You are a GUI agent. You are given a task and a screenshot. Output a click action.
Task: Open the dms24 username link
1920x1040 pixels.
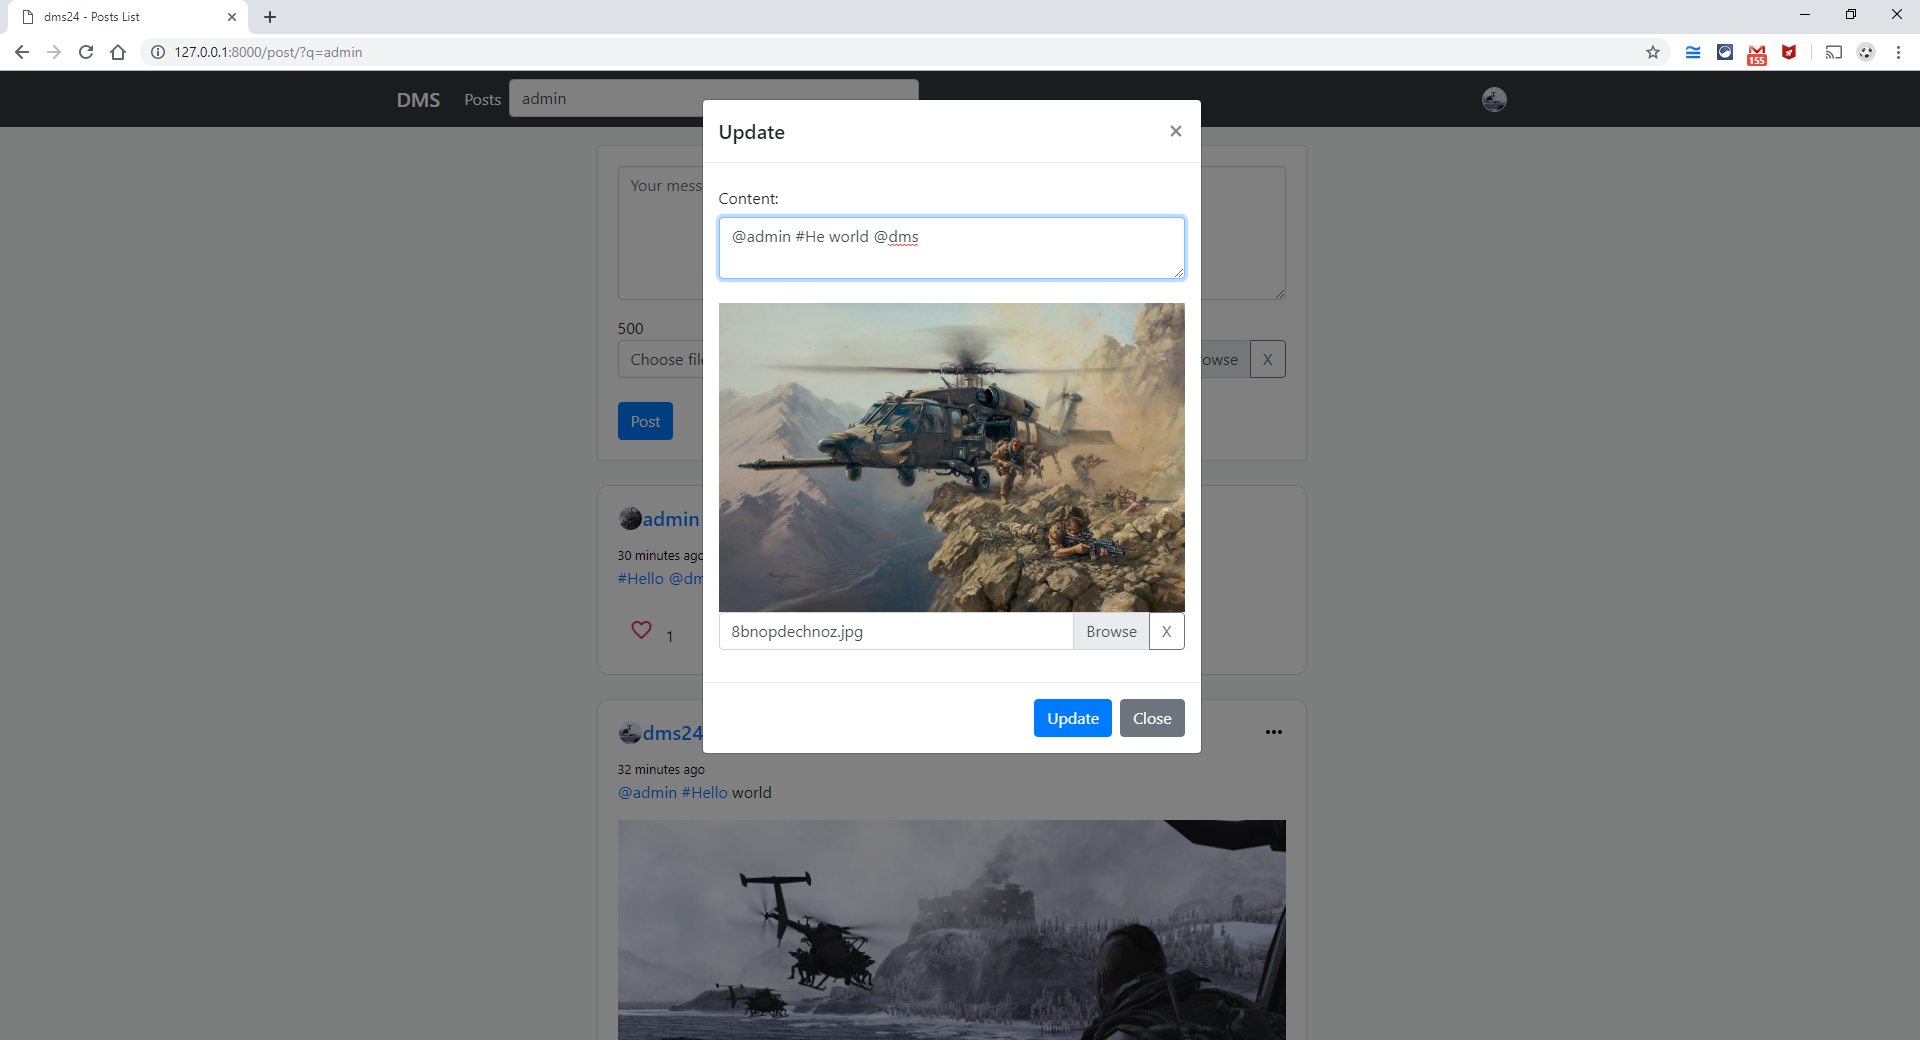click(x=672, y=733)
